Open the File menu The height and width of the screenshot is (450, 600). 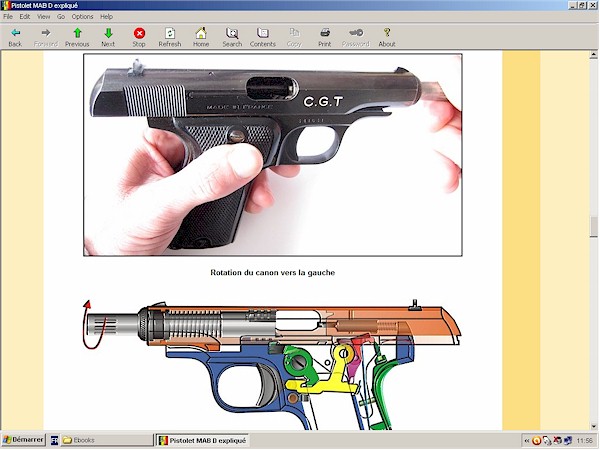pyautogui.click(x=8, y=16)
